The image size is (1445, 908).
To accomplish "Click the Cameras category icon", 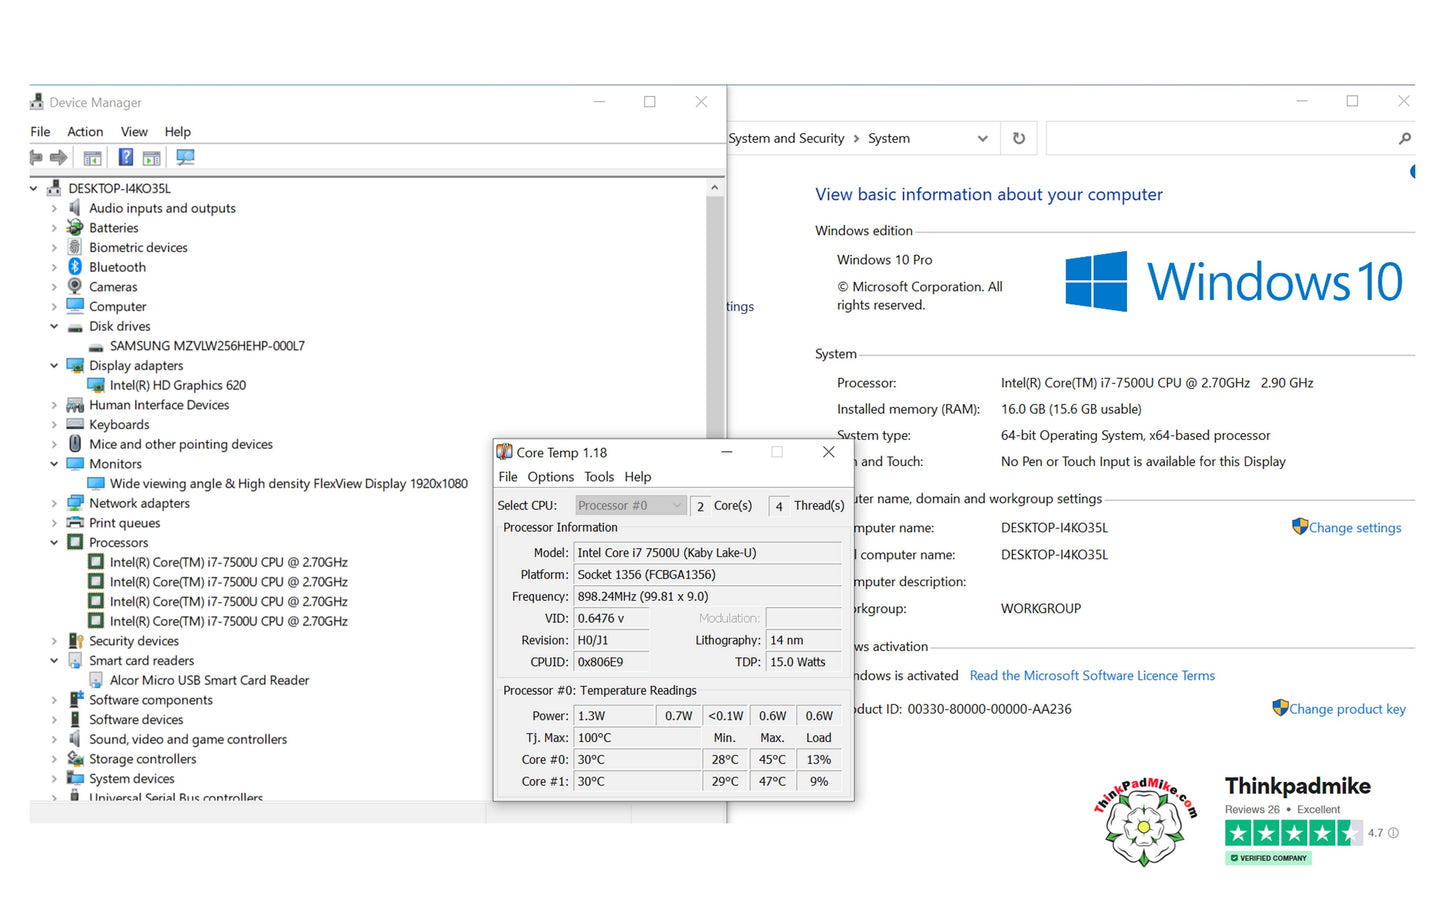I will [75, 287].
